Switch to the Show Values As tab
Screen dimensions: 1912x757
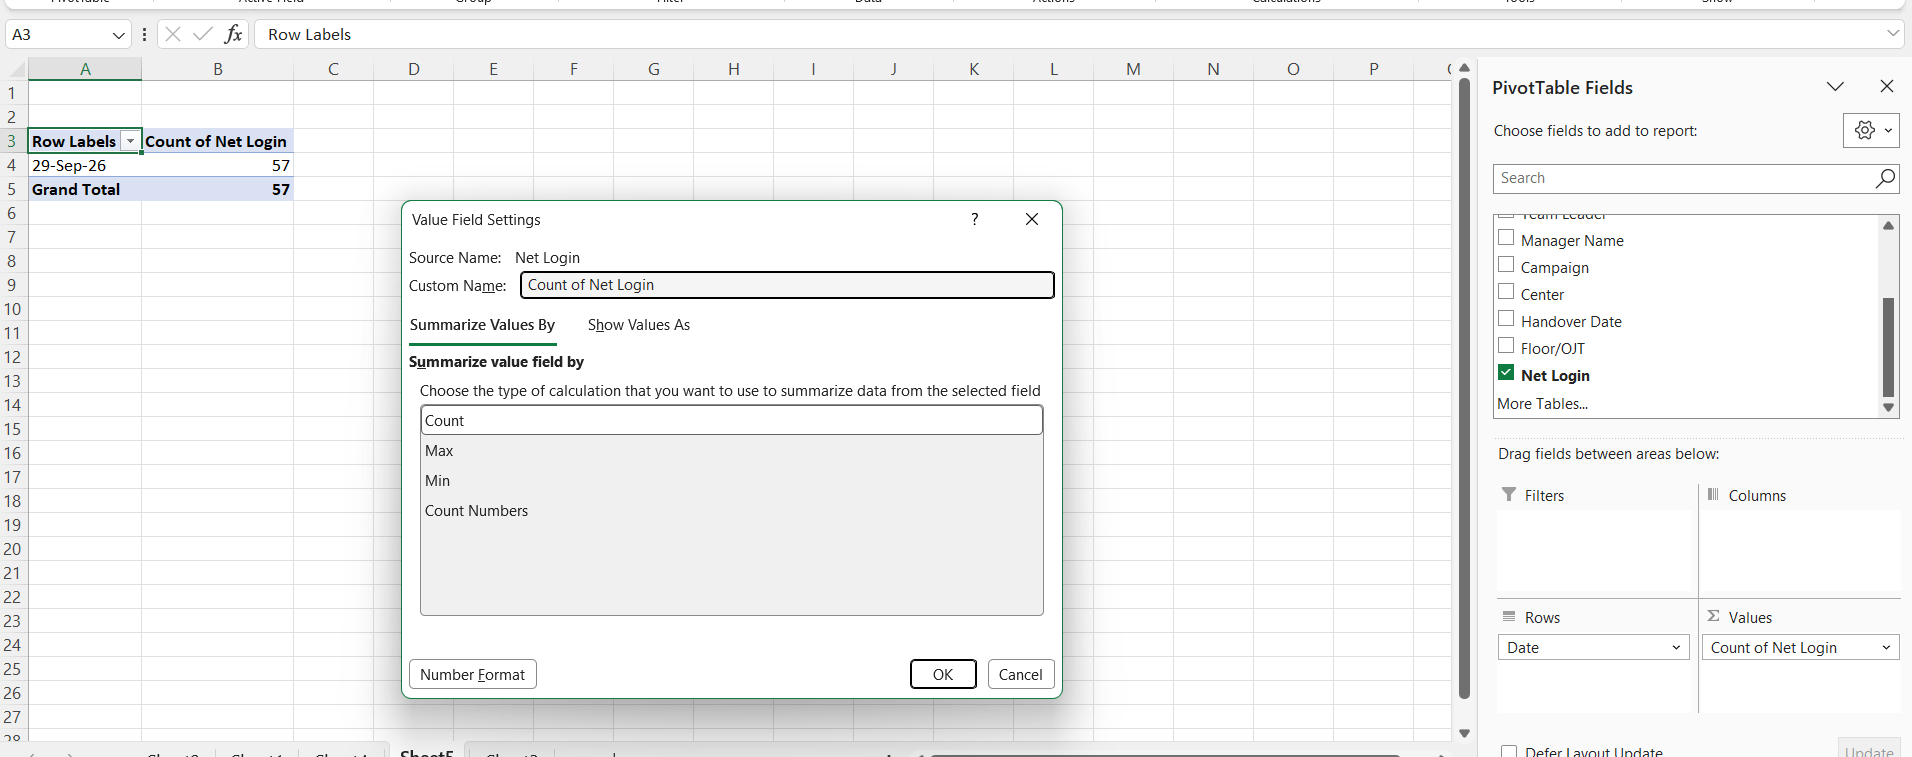click(x=639, y=325)
